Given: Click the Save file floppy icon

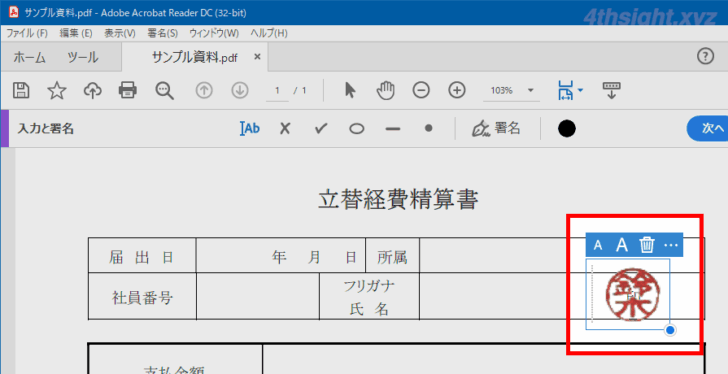Looking at the screenshot, I should [x=21, y=90].
